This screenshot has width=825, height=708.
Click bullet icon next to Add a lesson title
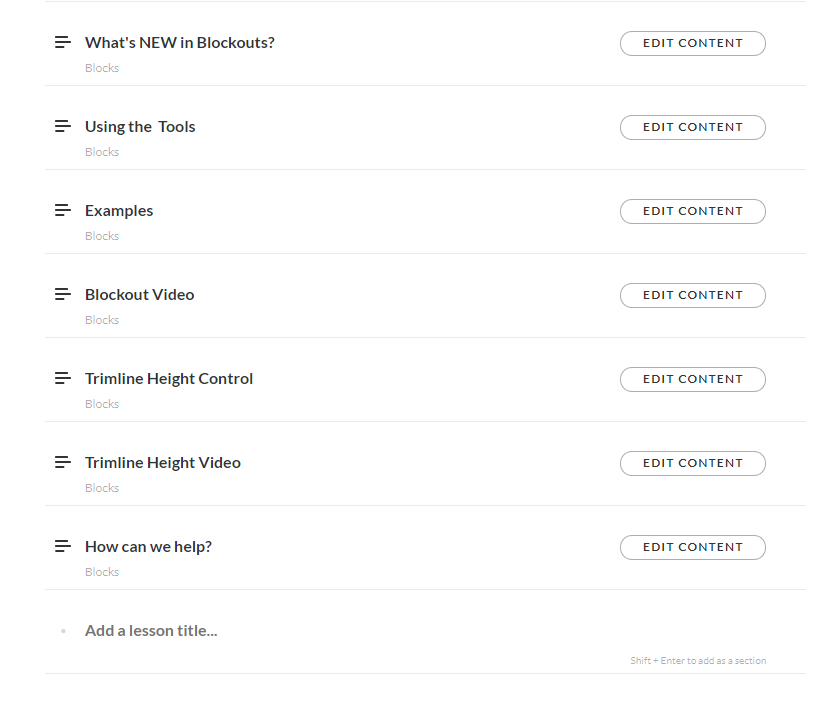coord(63,631)
